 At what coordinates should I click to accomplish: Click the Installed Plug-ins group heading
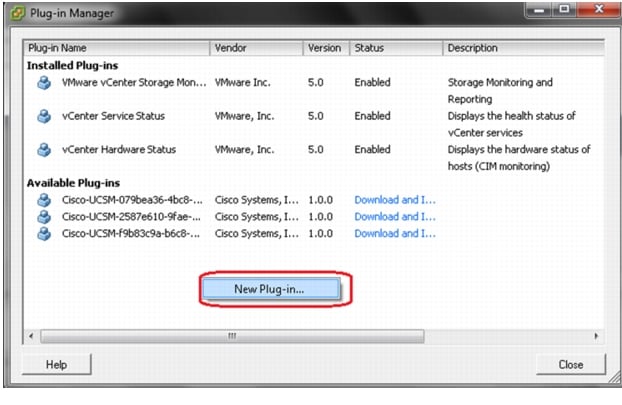[x=73, y=65]
